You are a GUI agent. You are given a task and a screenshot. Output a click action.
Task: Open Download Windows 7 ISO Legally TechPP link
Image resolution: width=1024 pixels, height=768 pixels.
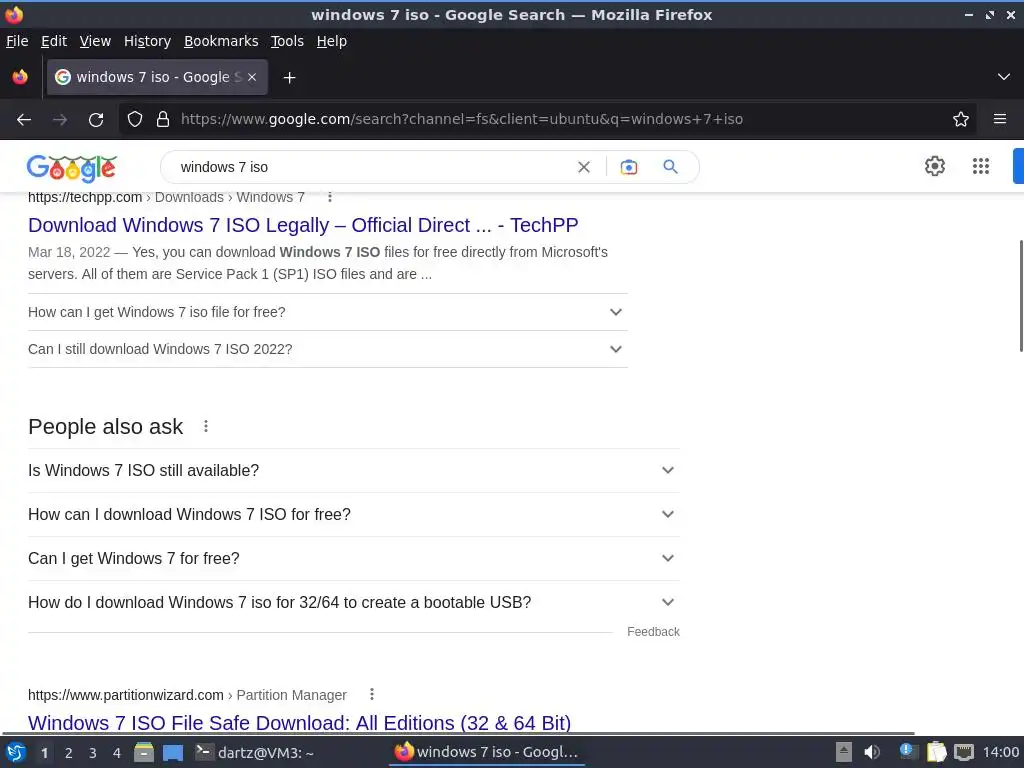click(x=303, y=225)
